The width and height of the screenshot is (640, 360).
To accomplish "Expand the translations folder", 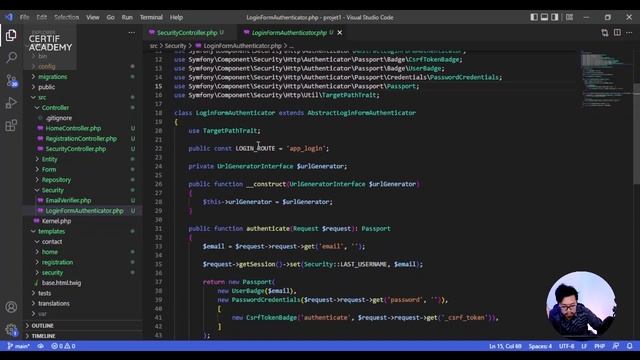I will click(x=54, y=303).
